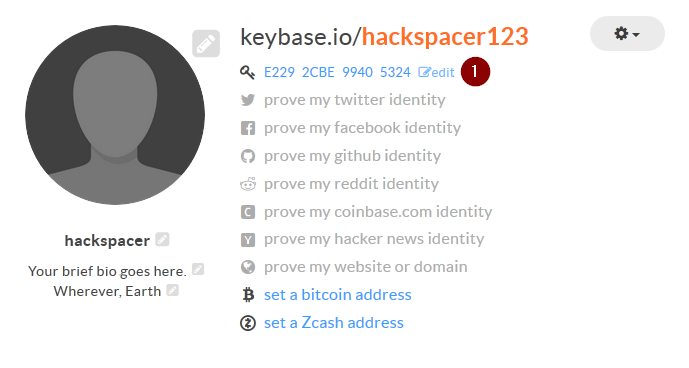
Task: Select prove my hacker news identity
Action: pos(374,239)
